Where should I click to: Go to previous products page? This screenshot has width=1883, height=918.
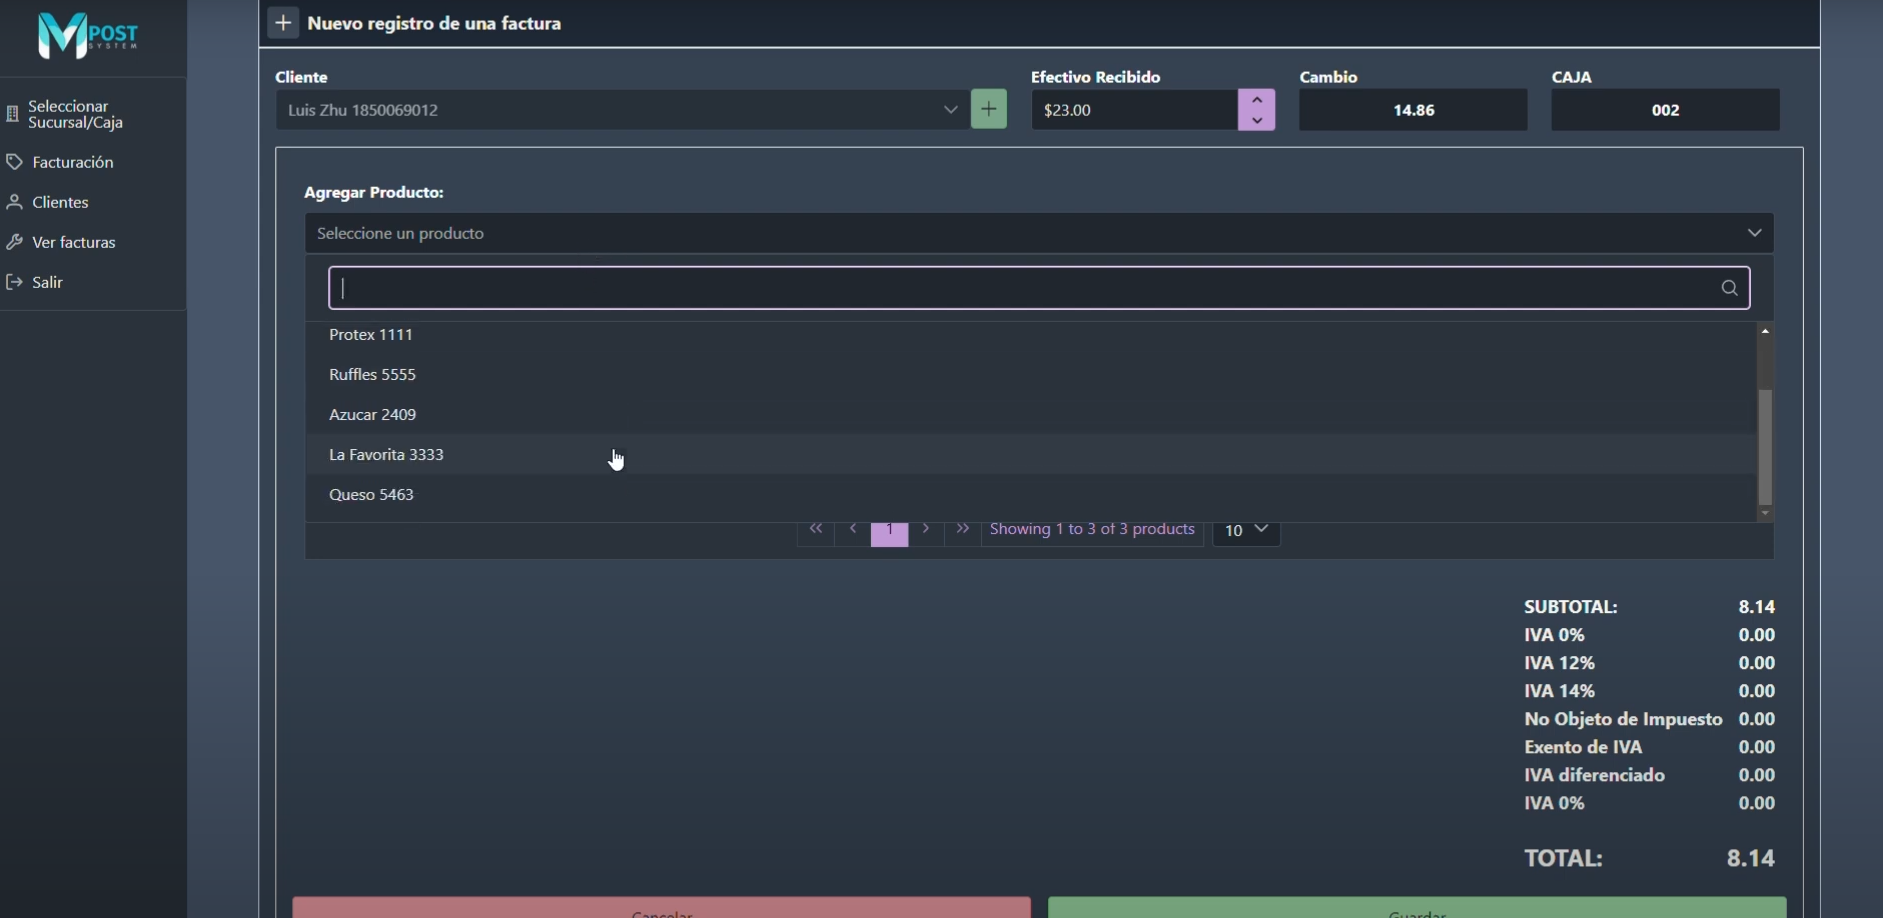point(853,530)
